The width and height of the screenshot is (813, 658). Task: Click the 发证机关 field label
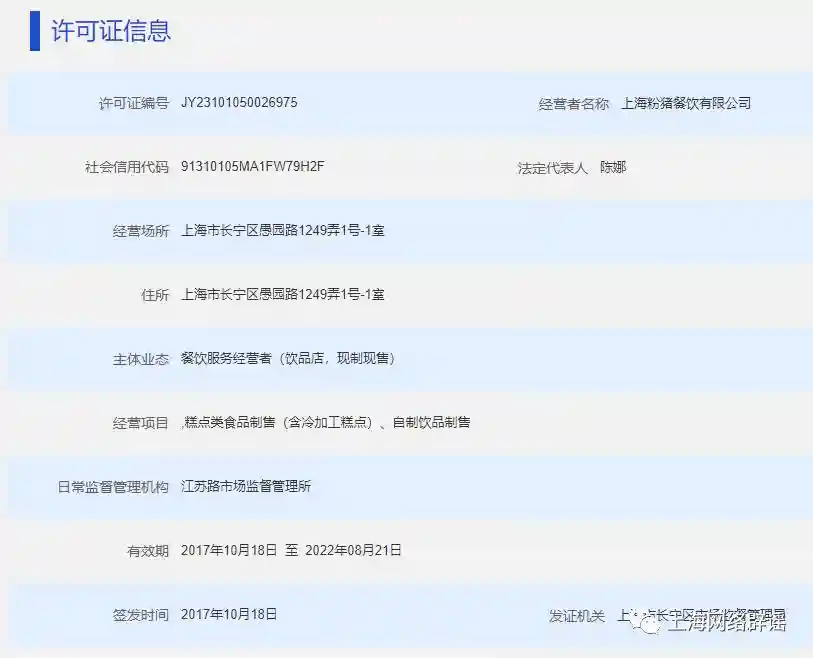click(x=576, y=616)
